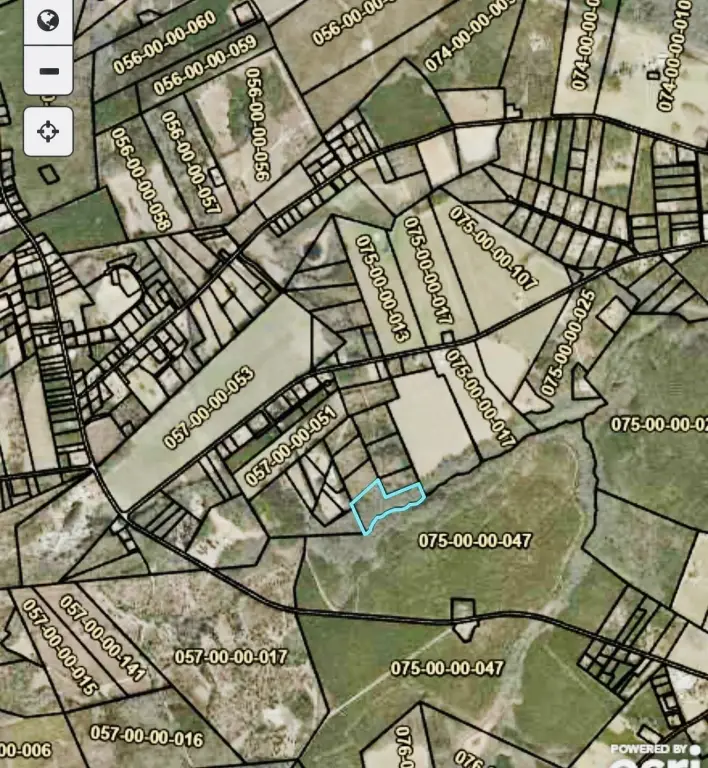Click parcel label 057-00-00-016

point(146,736)
